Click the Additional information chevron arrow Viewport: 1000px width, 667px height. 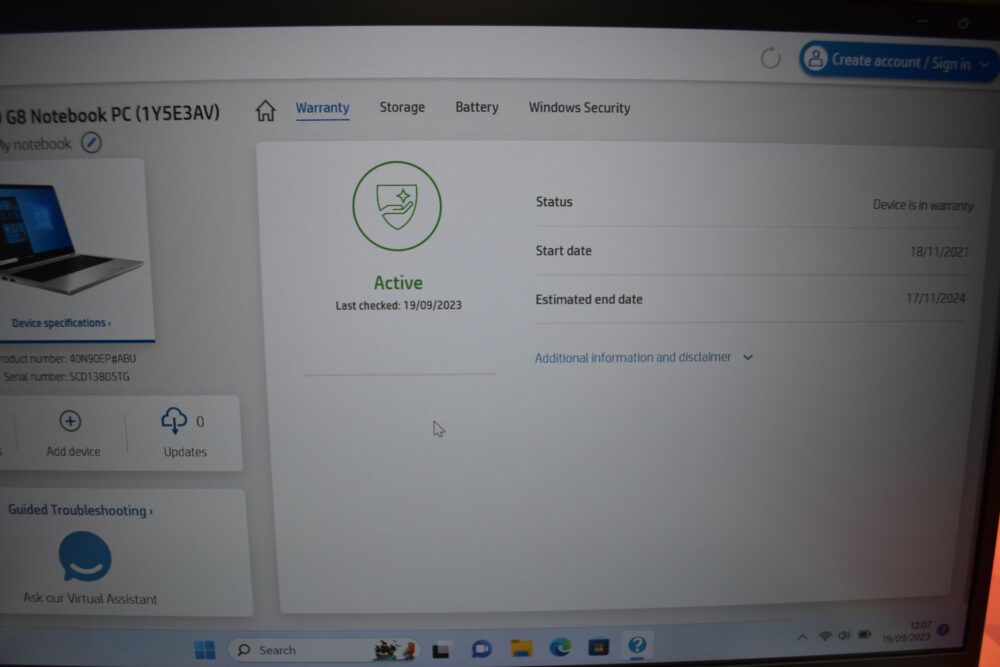tap(748, 357)
